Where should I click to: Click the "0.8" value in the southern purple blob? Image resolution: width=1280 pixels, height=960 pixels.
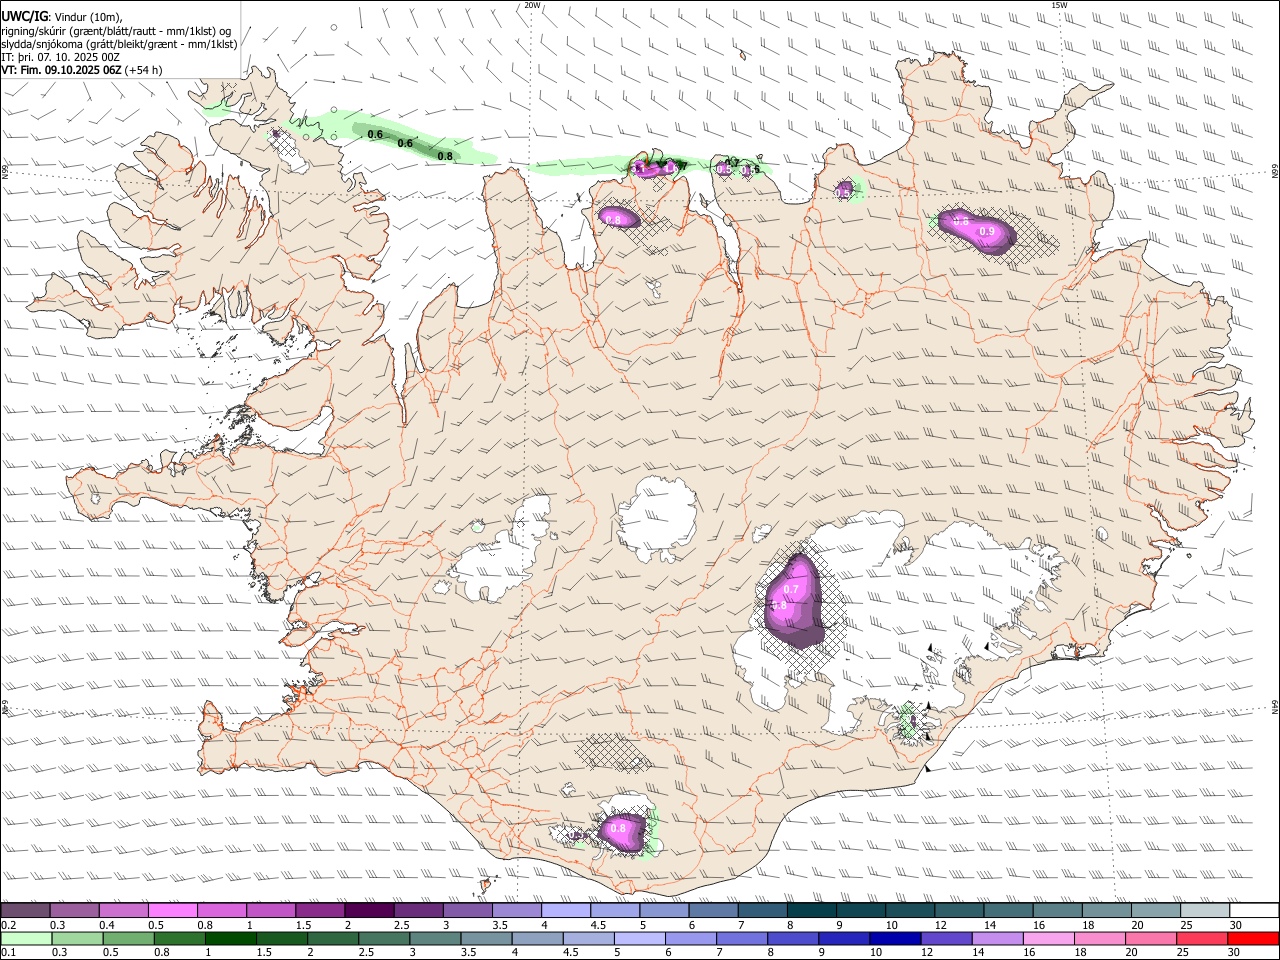[x=617, y=828]
